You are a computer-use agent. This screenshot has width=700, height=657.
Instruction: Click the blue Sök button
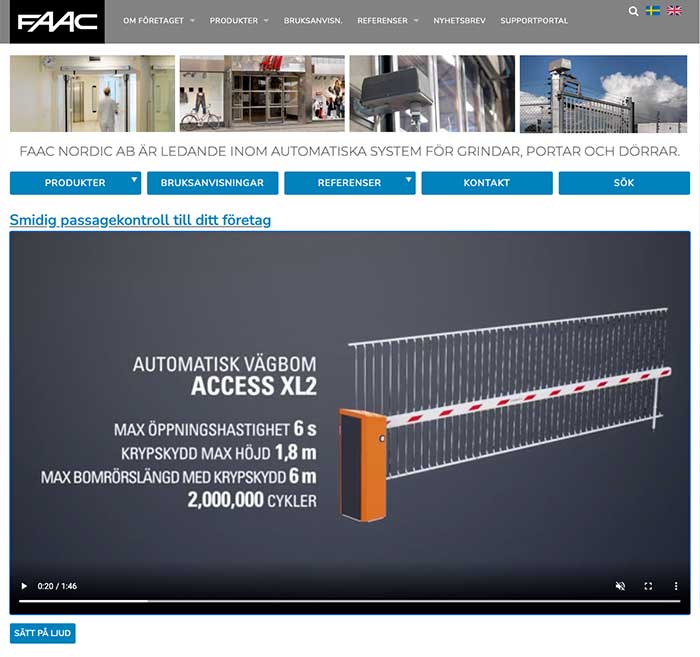pos(624,183)
